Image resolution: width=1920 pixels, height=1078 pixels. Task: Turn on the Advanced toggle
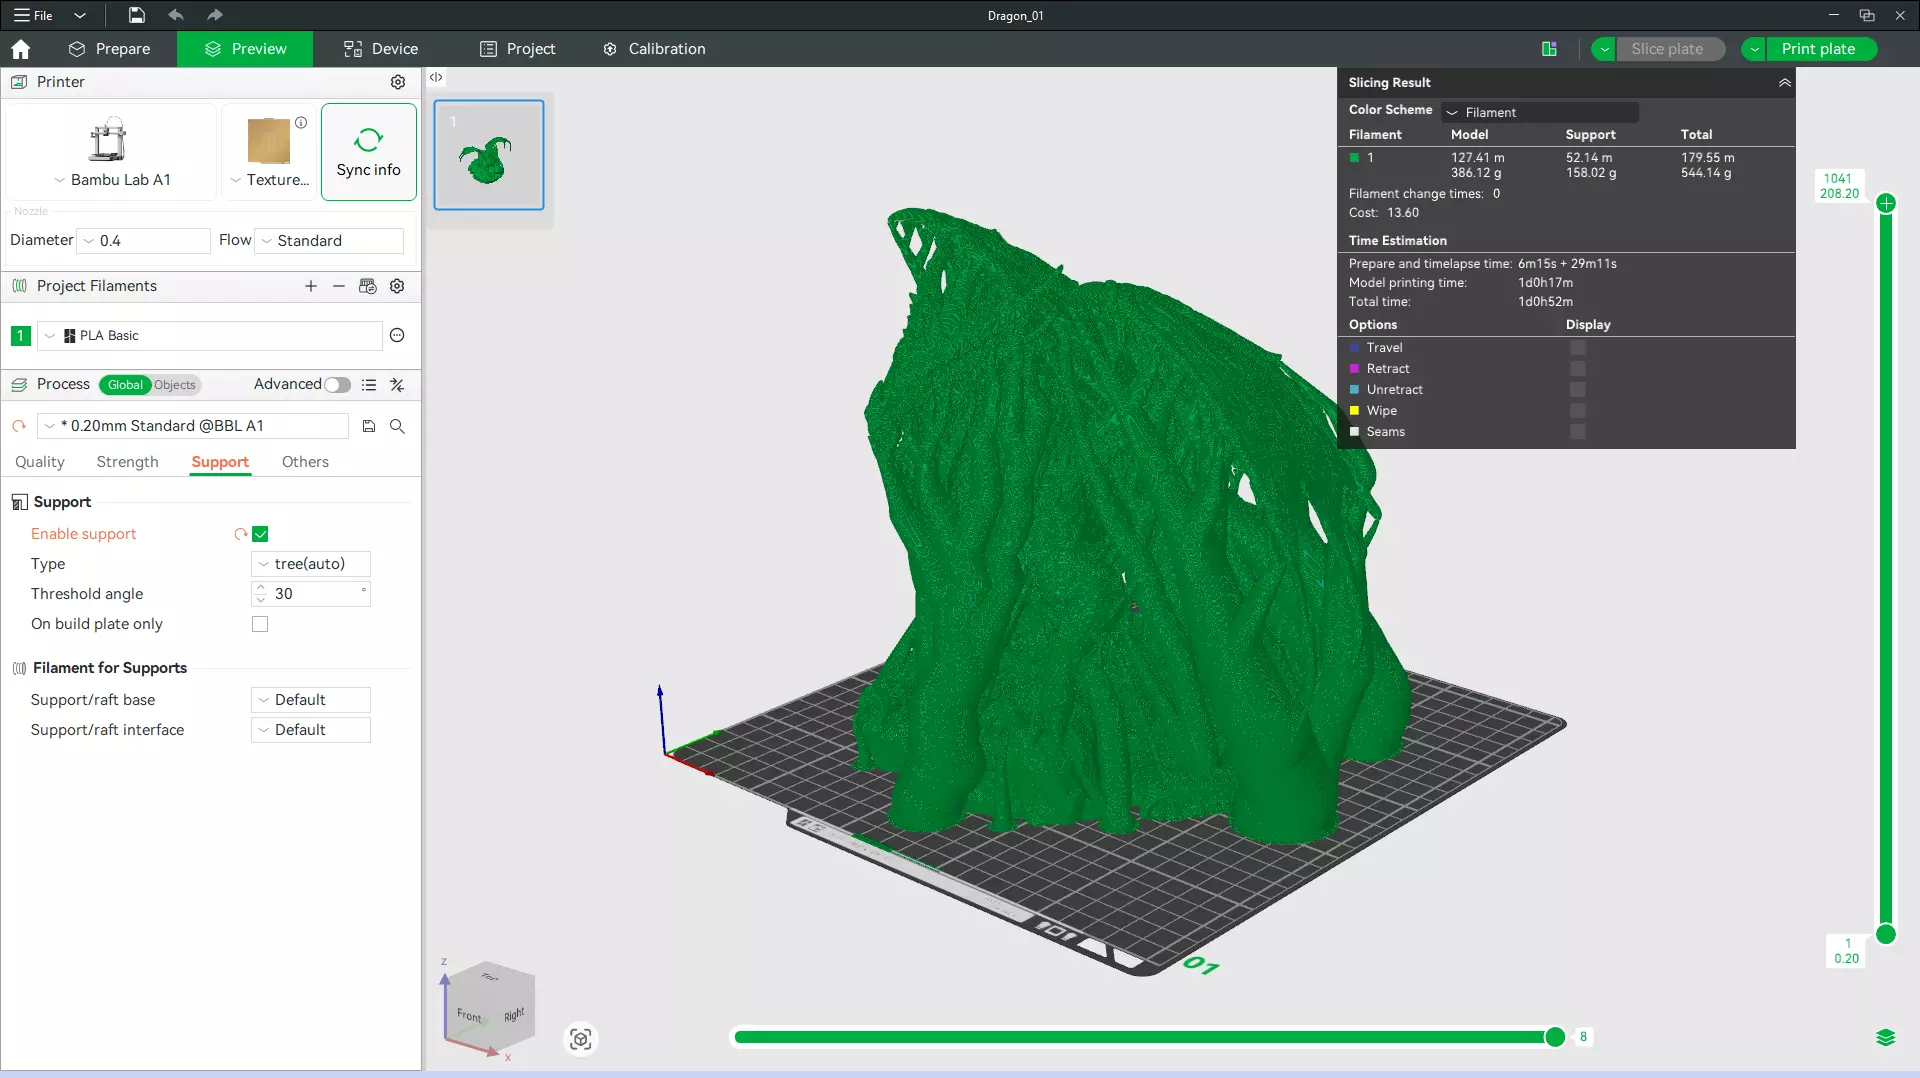337,385
